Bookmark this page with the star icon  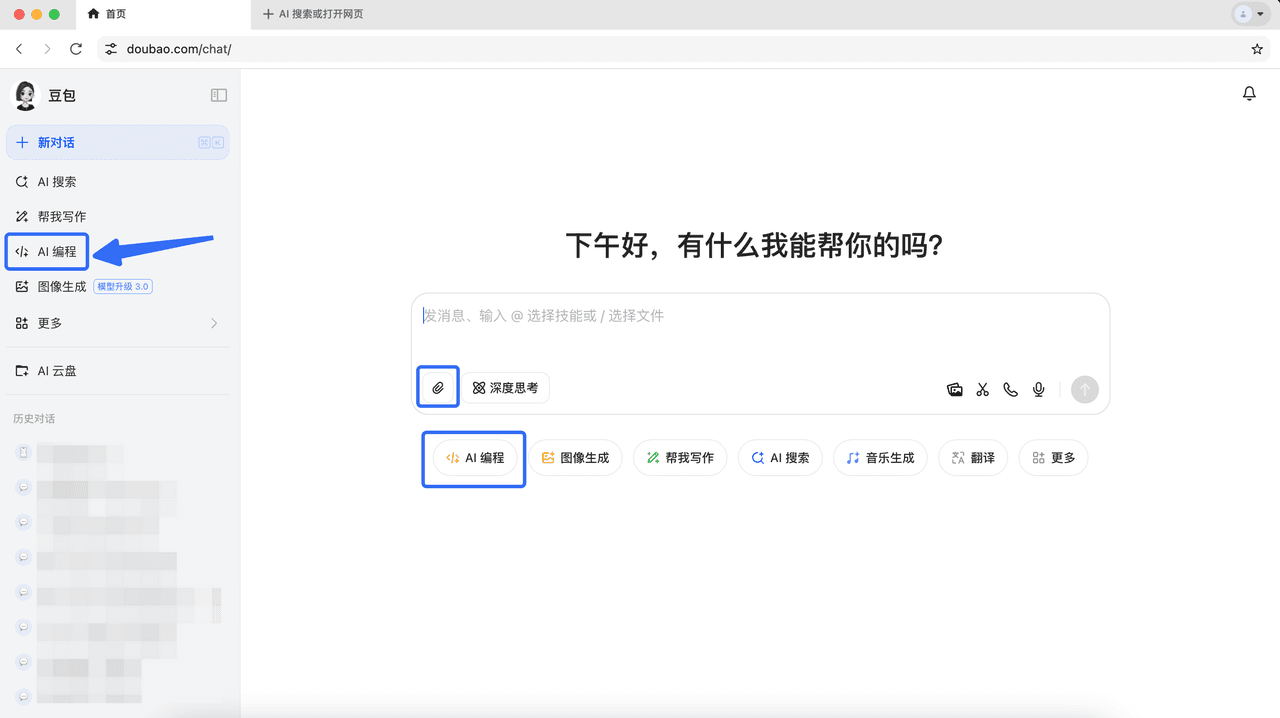(1257, 49)
